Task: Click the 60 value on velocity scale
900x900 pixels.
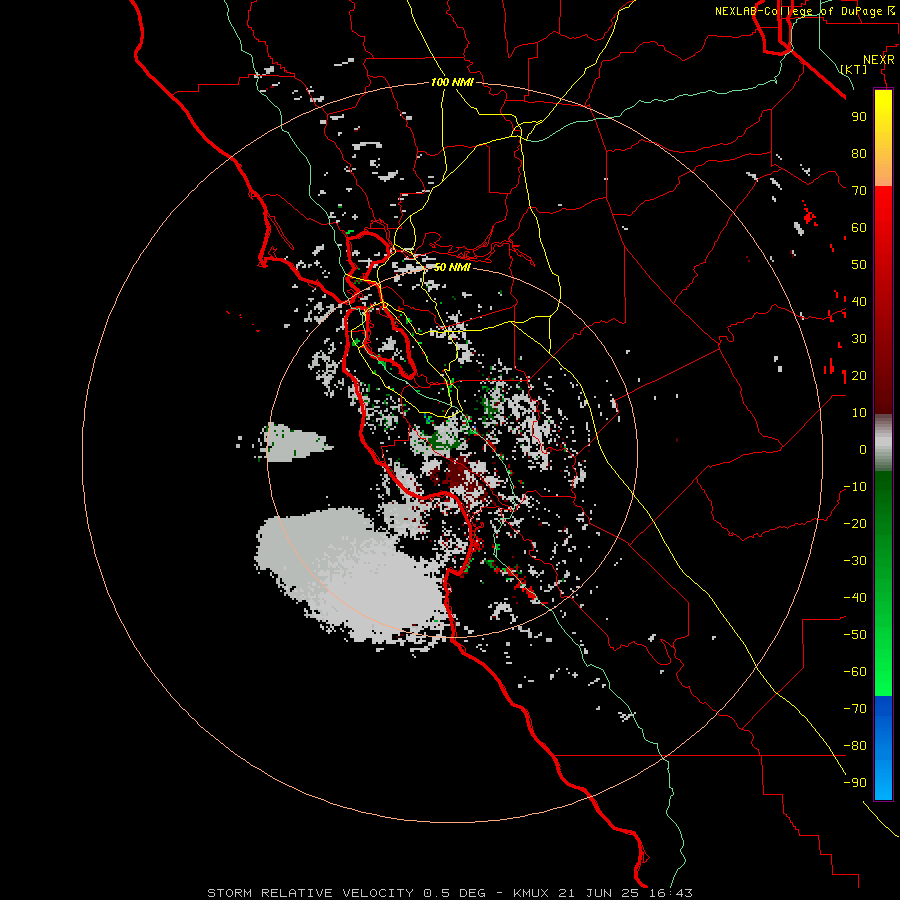Action: pos(859,228)
